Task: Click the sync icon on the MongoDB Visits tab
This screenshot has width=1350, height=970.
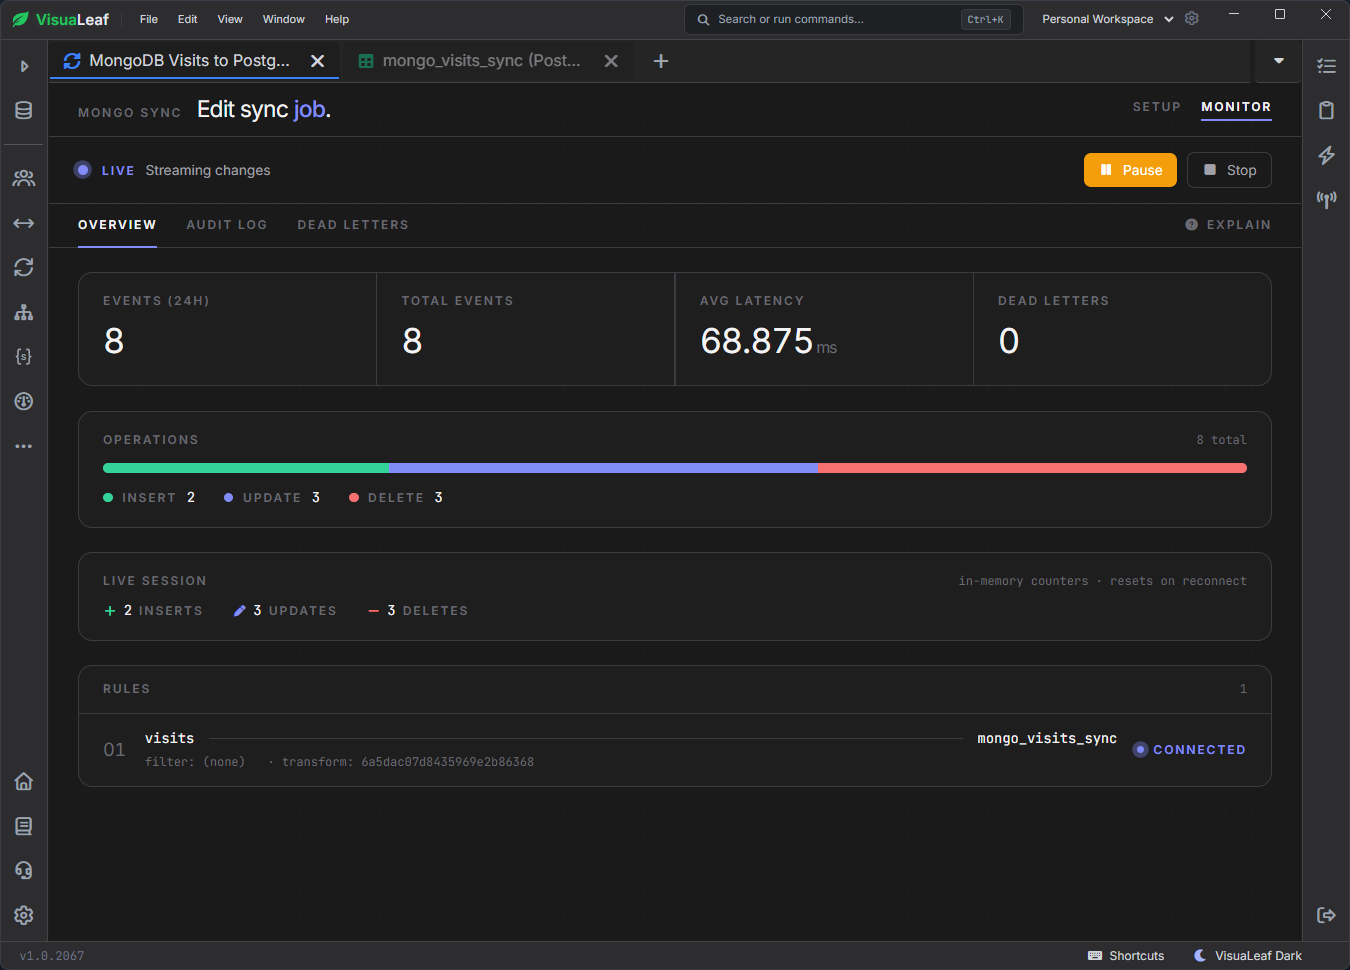Action: click(72, 61)
